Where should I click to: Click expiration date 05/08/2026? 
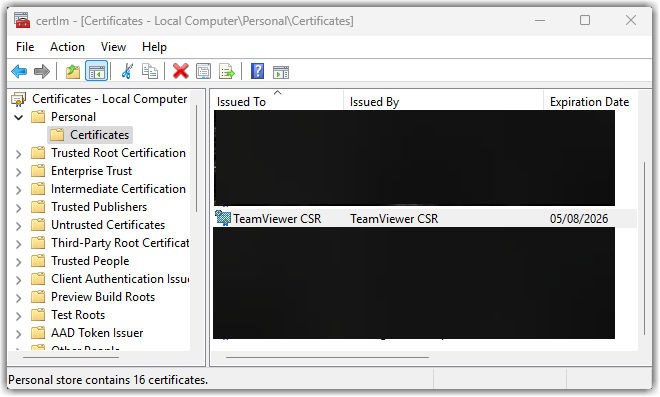point(579,218)
